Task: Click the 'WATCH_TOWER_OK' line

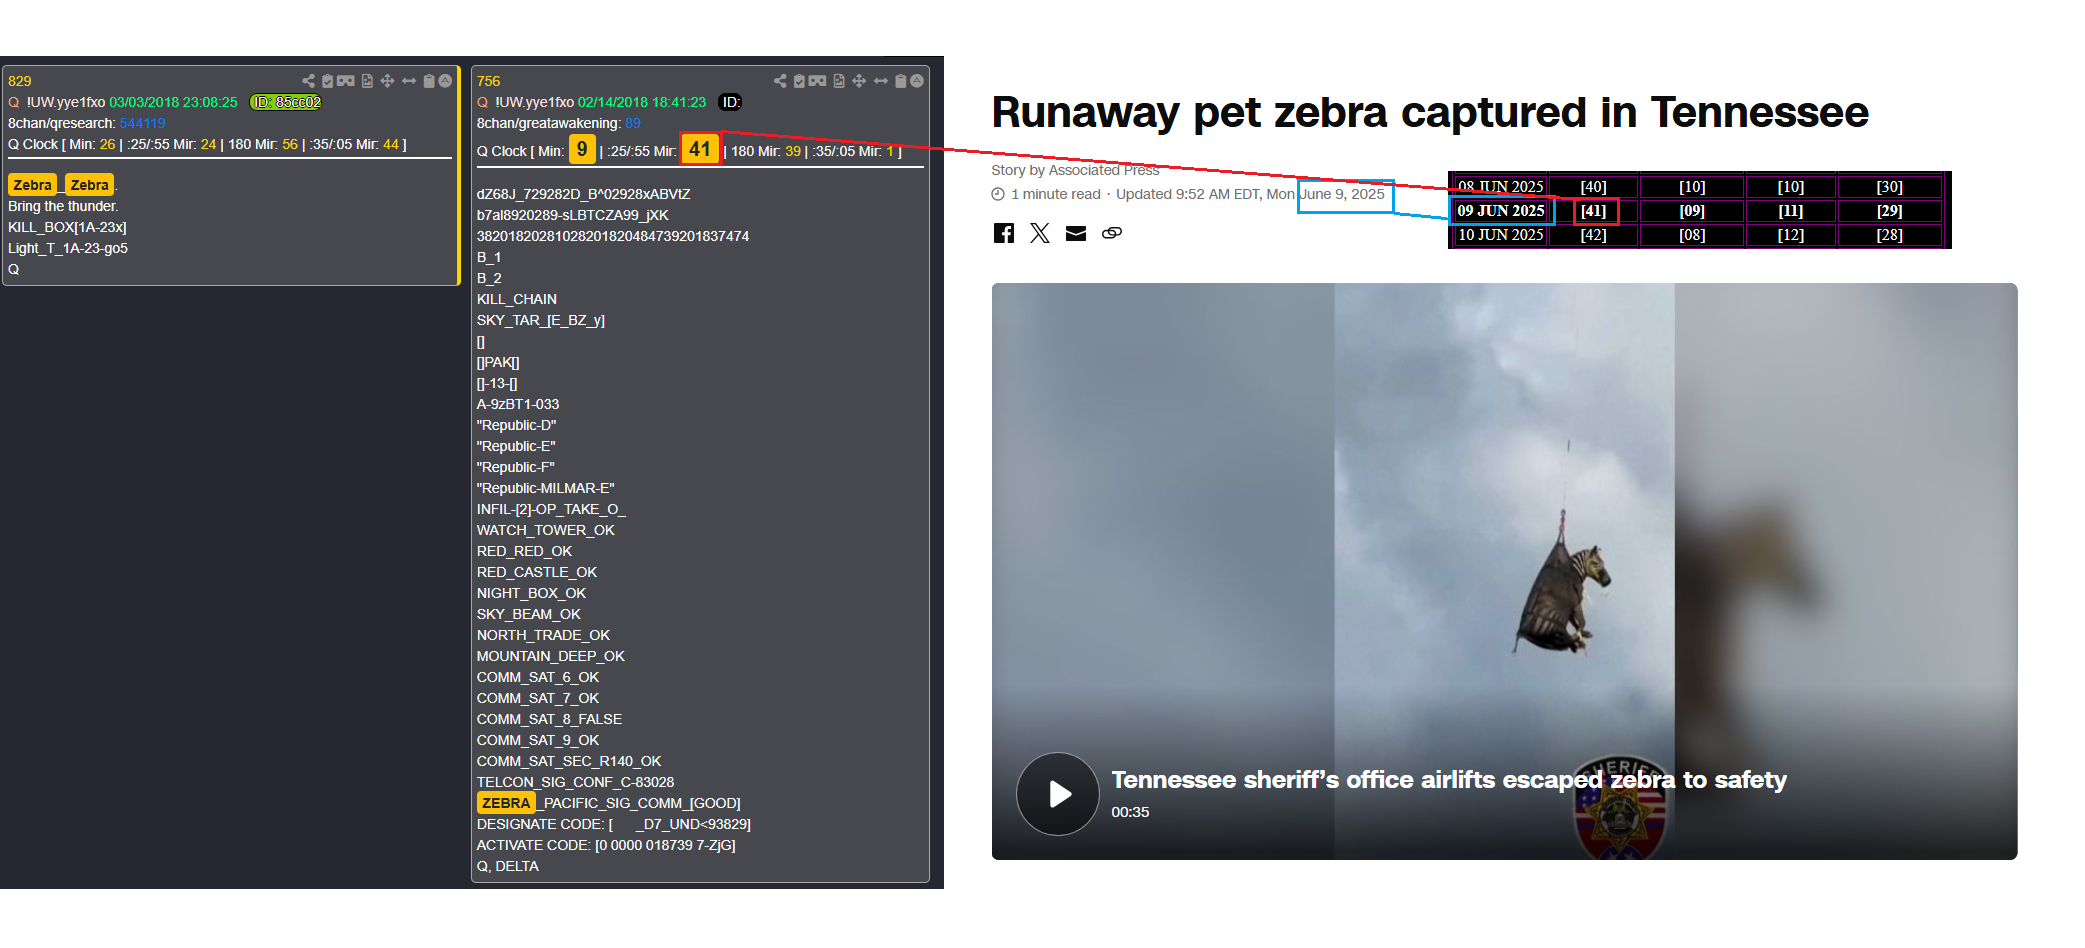Action: [546, 530]
